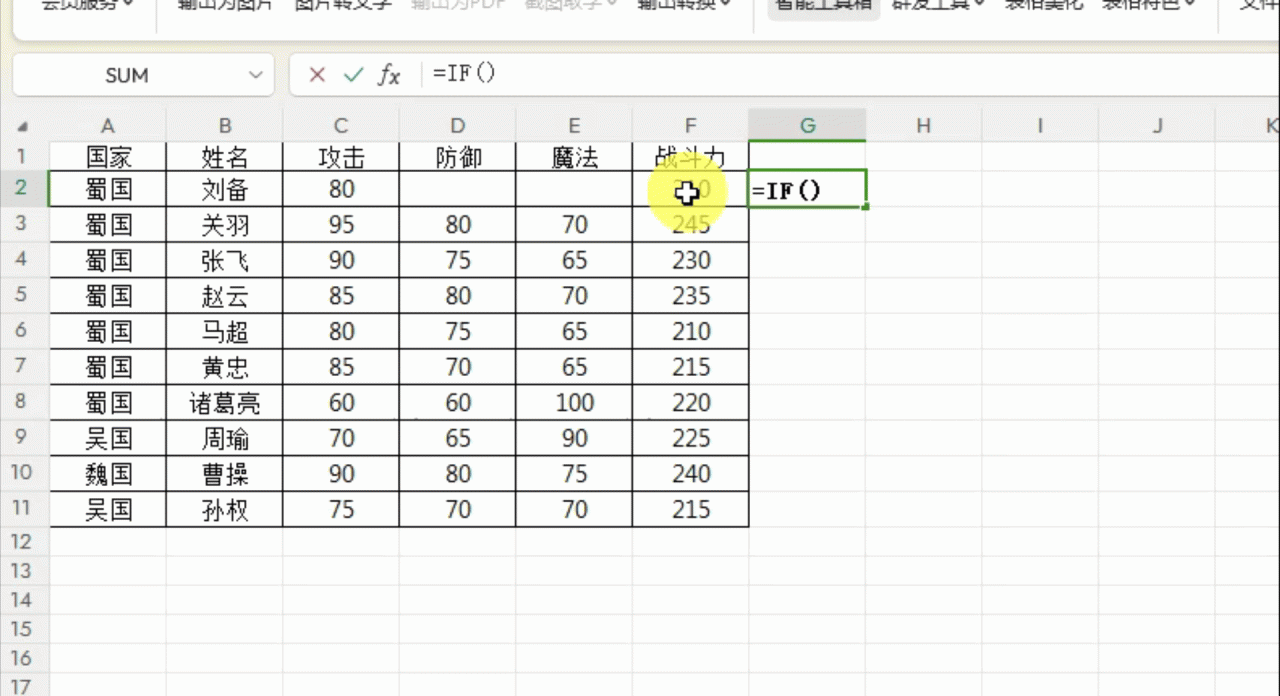Open the Insert Function (fx) dialog

pos(388,75)
